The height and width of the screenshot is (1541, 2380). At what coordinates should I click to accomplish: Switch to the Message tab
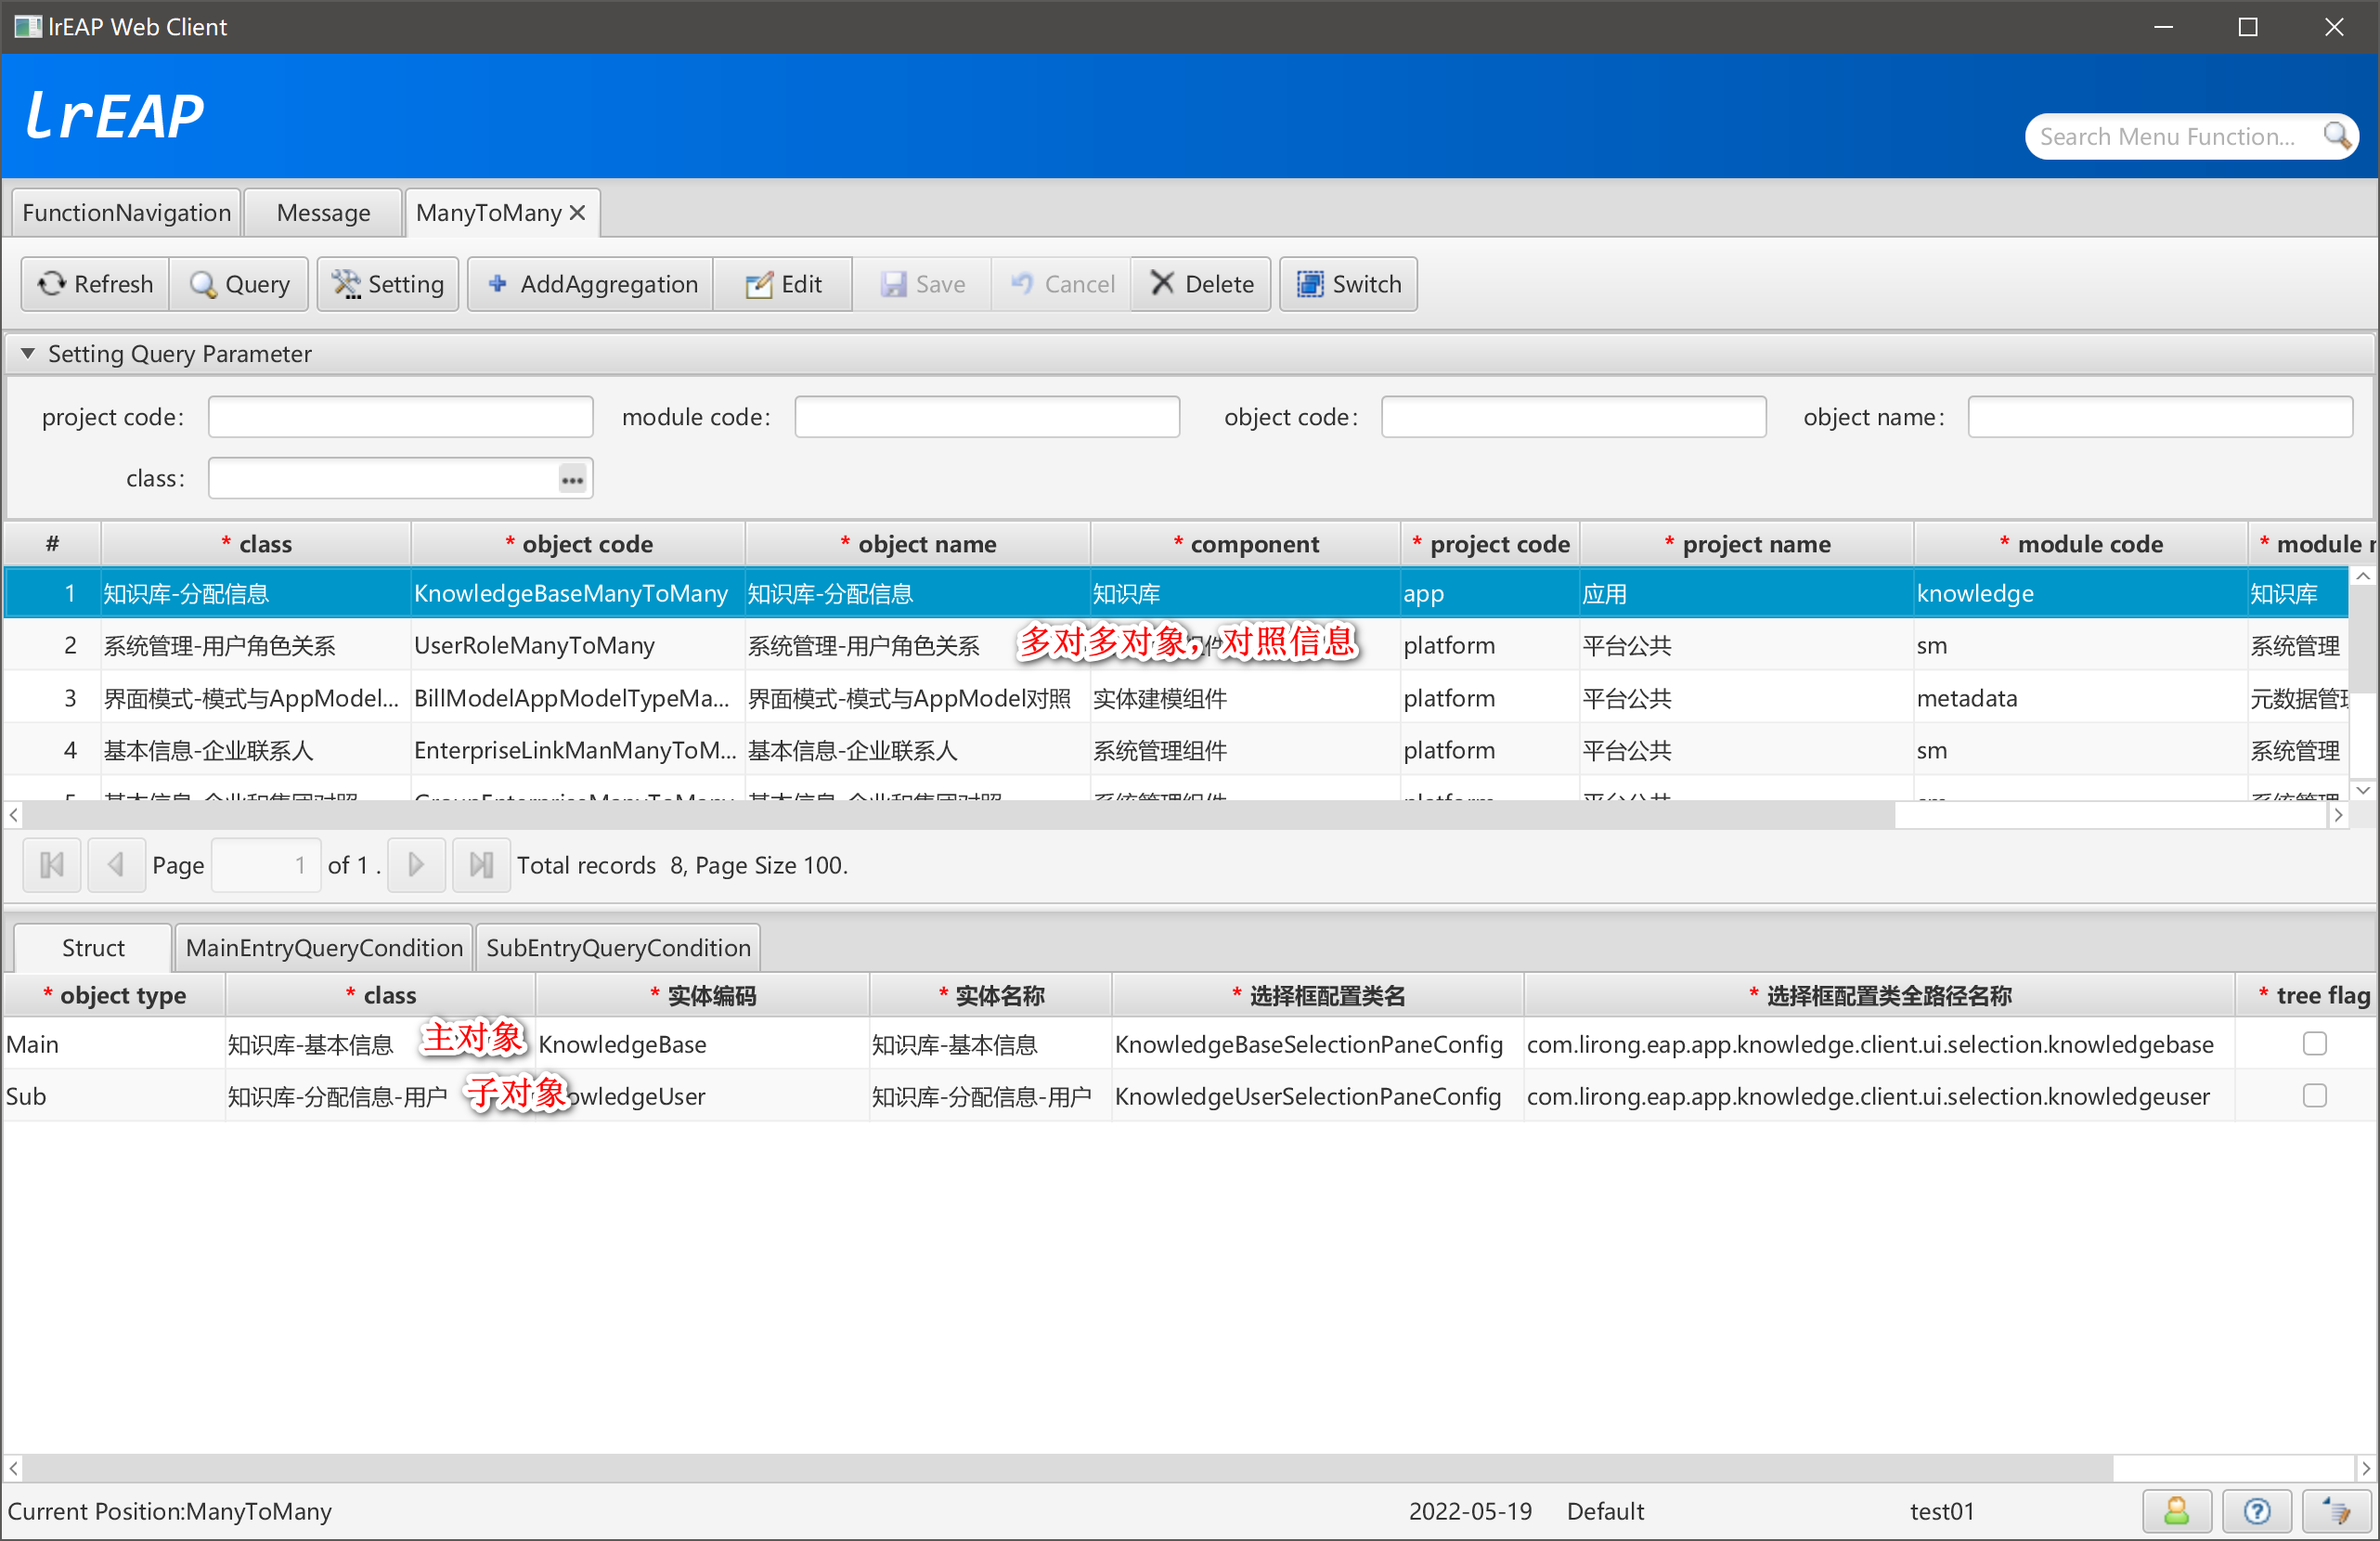coord(323,212)
